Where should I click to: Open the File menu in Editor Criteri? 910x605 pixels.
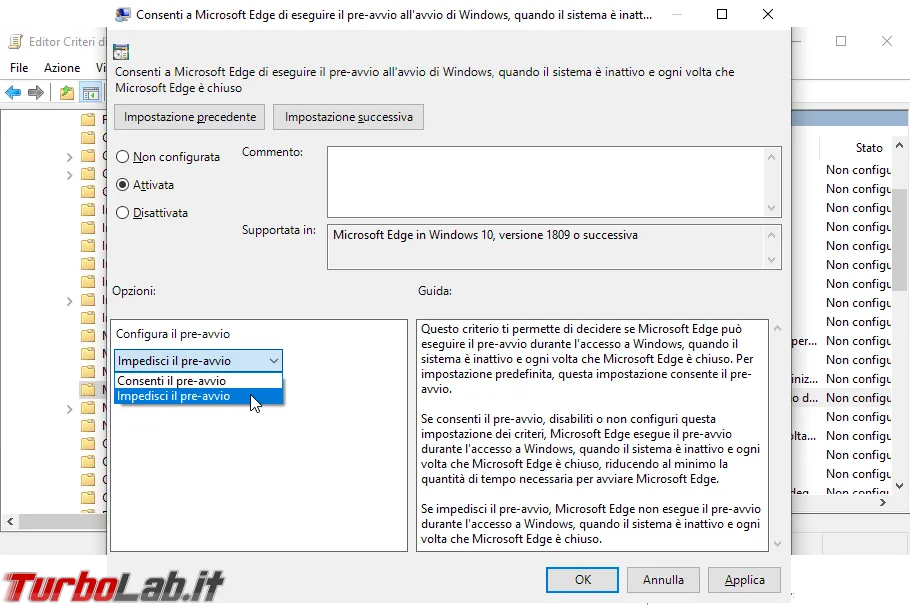19,68
